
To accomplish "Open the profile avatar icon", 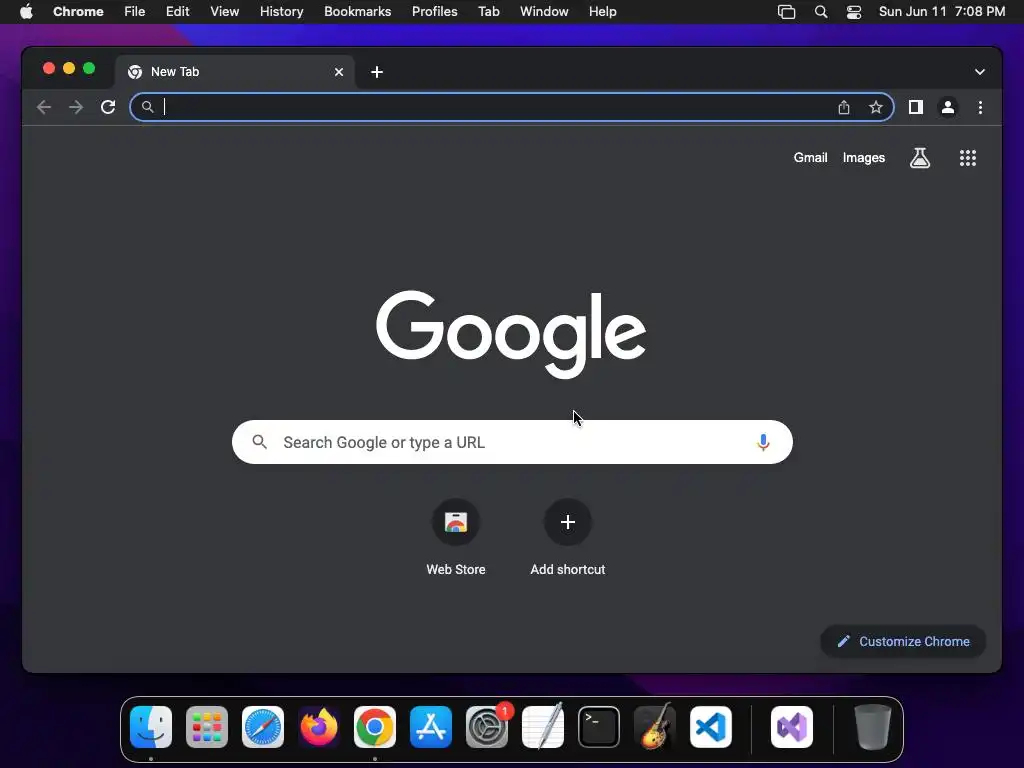I will coord(948,107).
